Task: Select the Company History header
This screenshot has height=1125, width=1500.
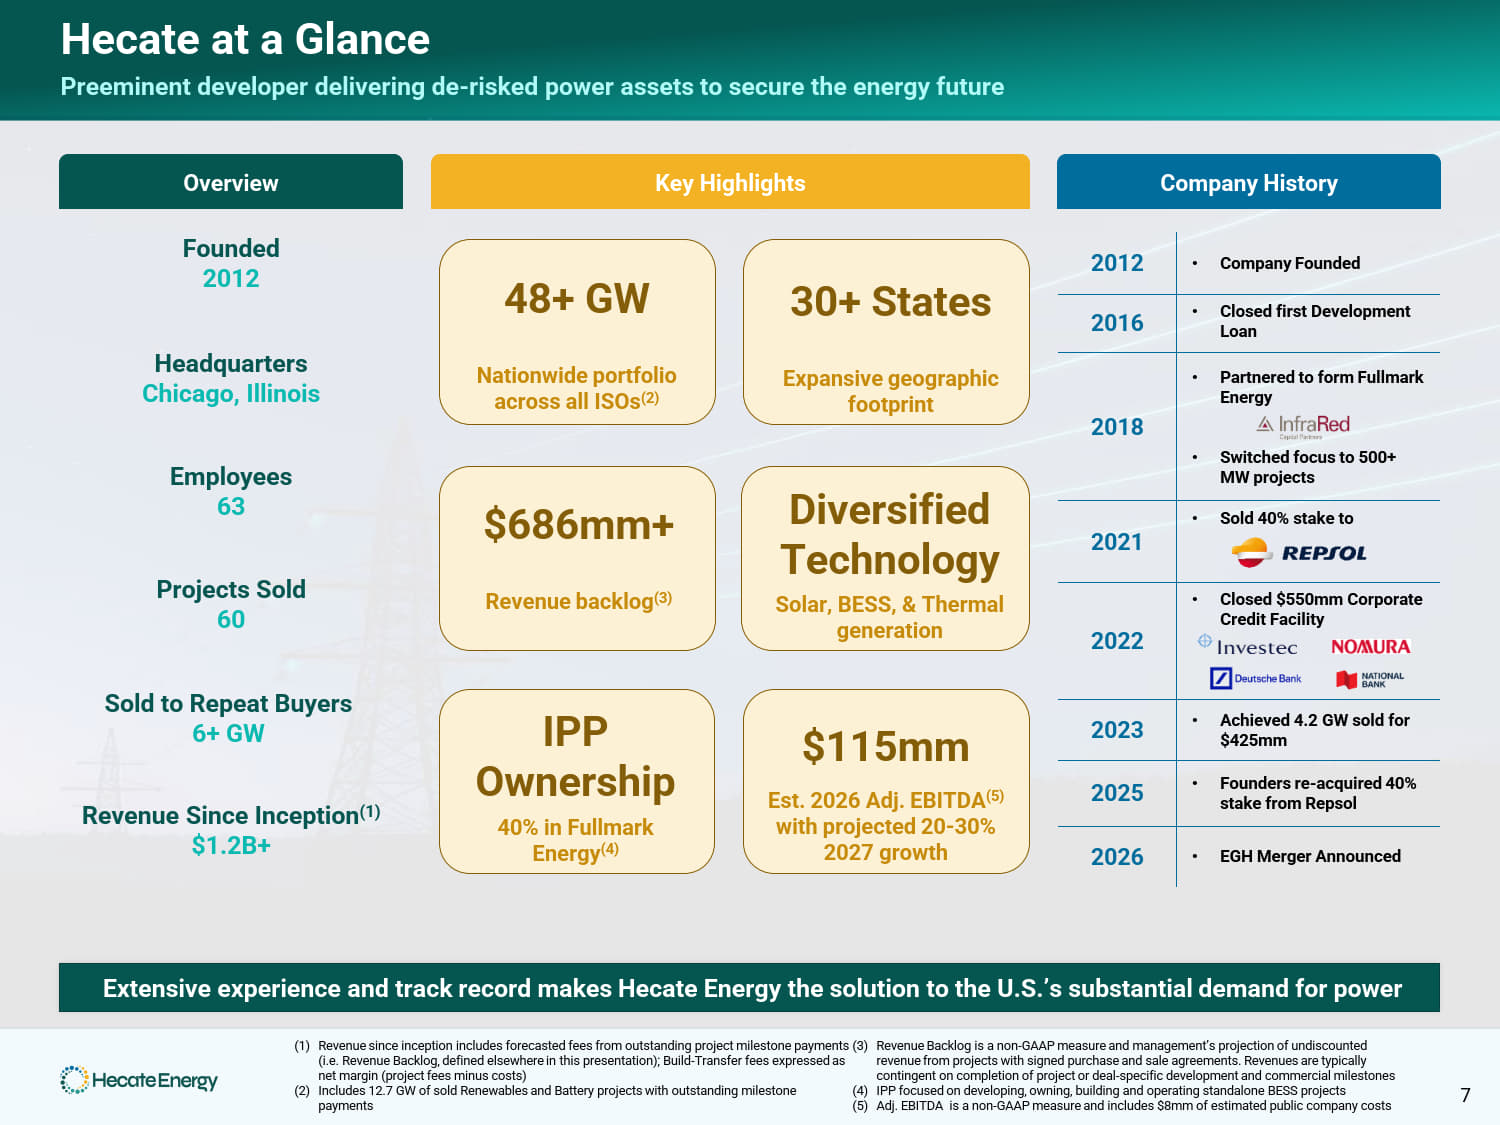Action: click(x=1248, y=183)
